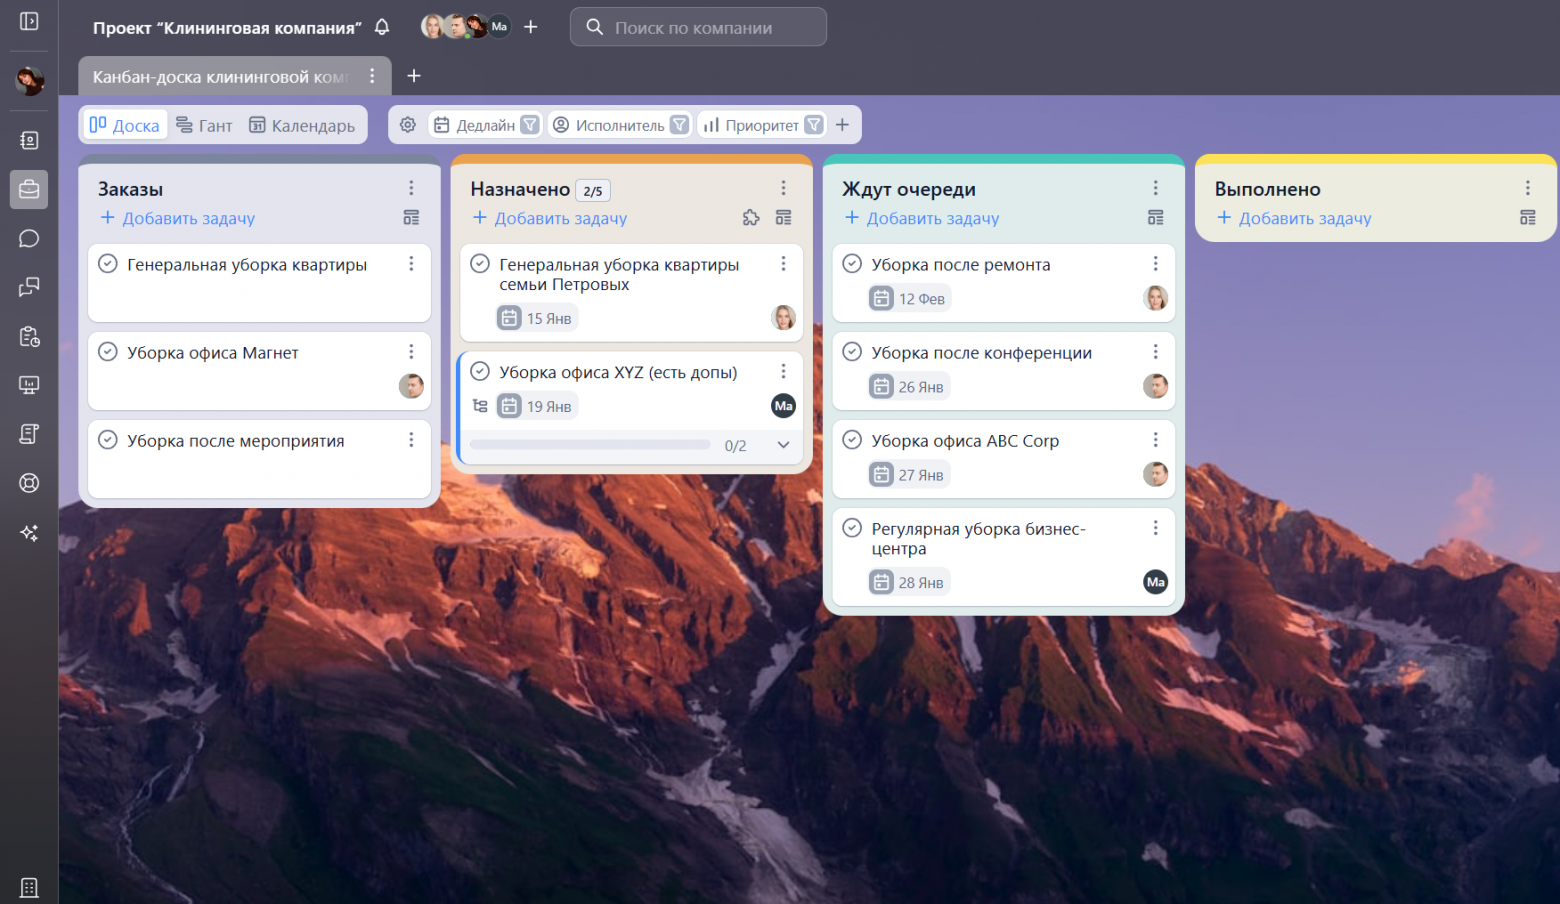Screen dimensions: 1560x904
Task: Switch to the Гант view tab
Action: click(x=204, y=125)
